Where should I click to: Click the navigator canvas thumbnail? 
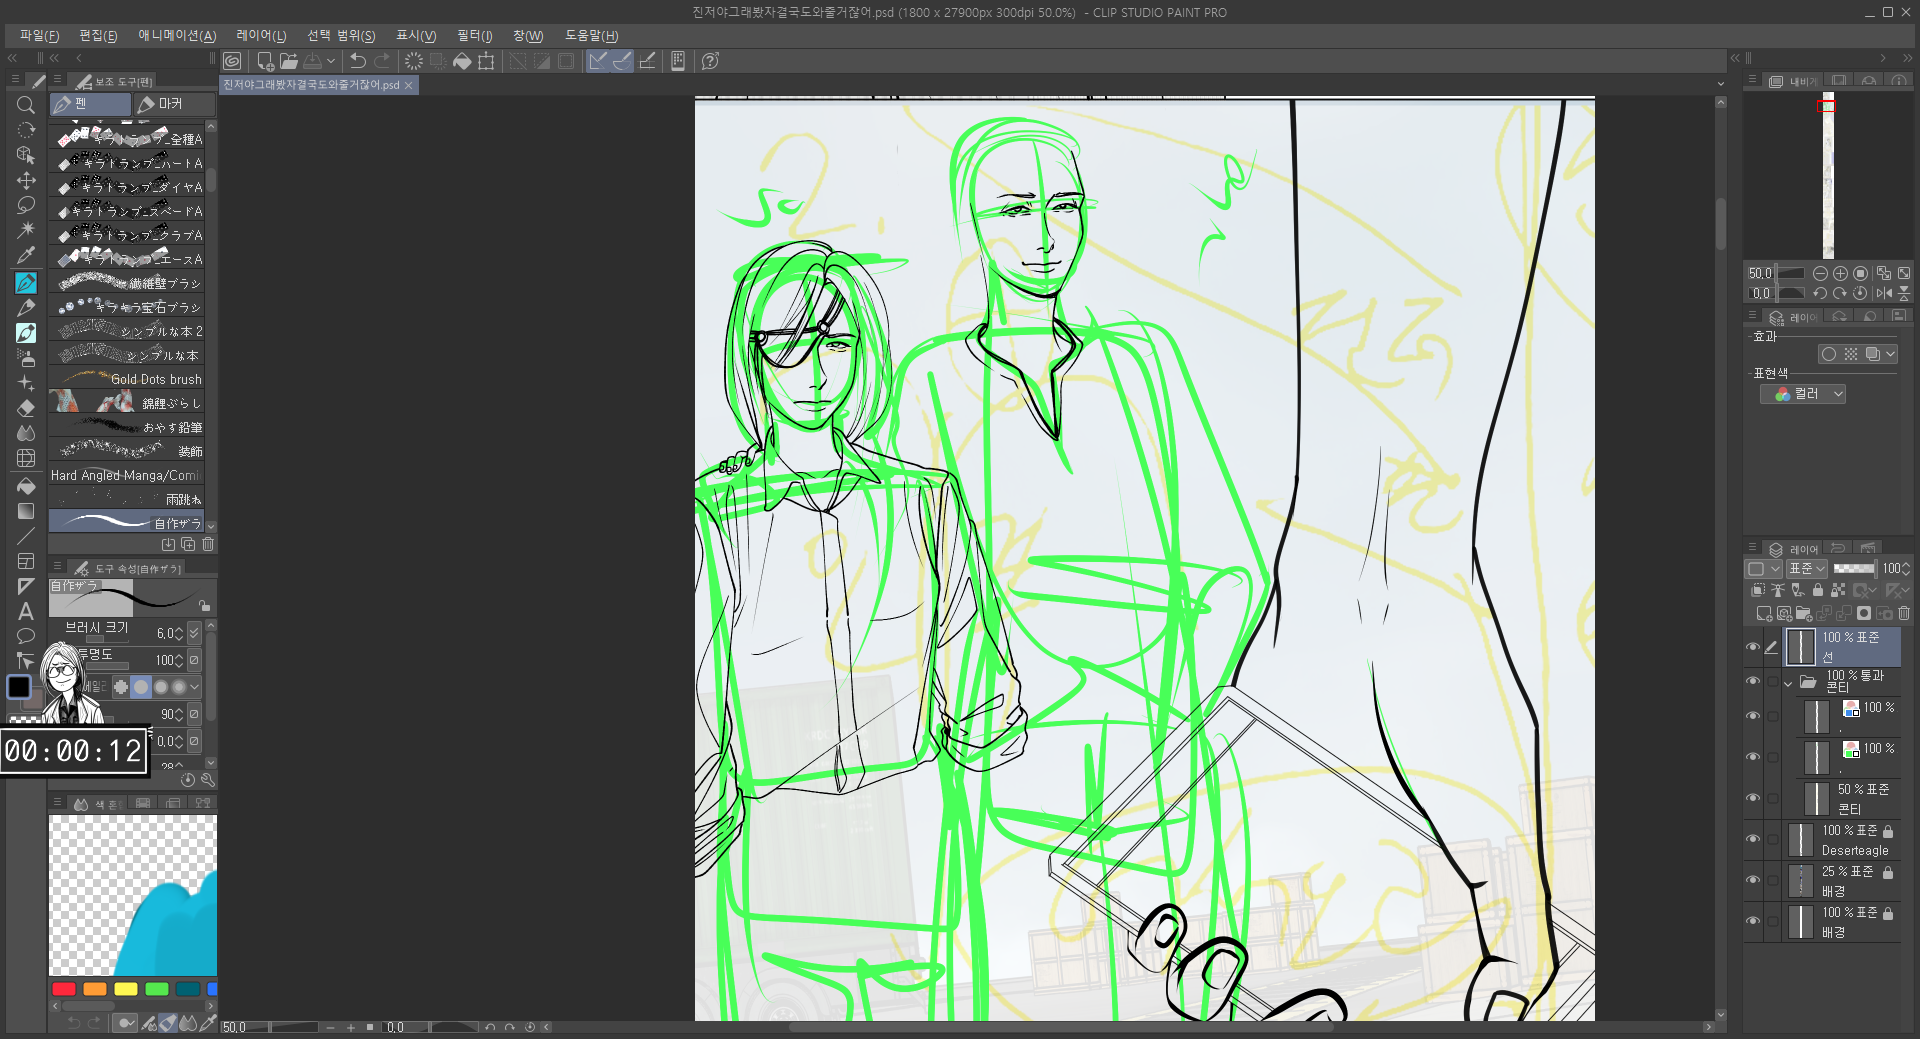pos(1827,176)
